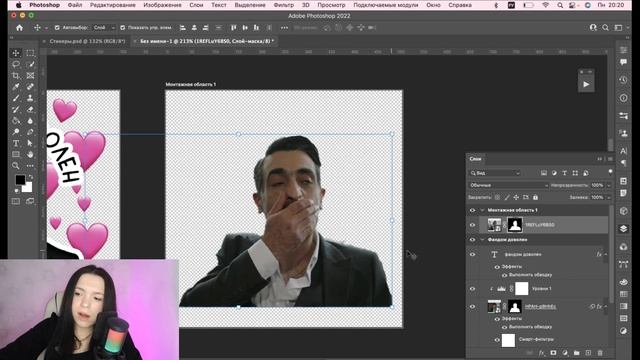Select the Eyedropper tool

click(x=16, y=87)
